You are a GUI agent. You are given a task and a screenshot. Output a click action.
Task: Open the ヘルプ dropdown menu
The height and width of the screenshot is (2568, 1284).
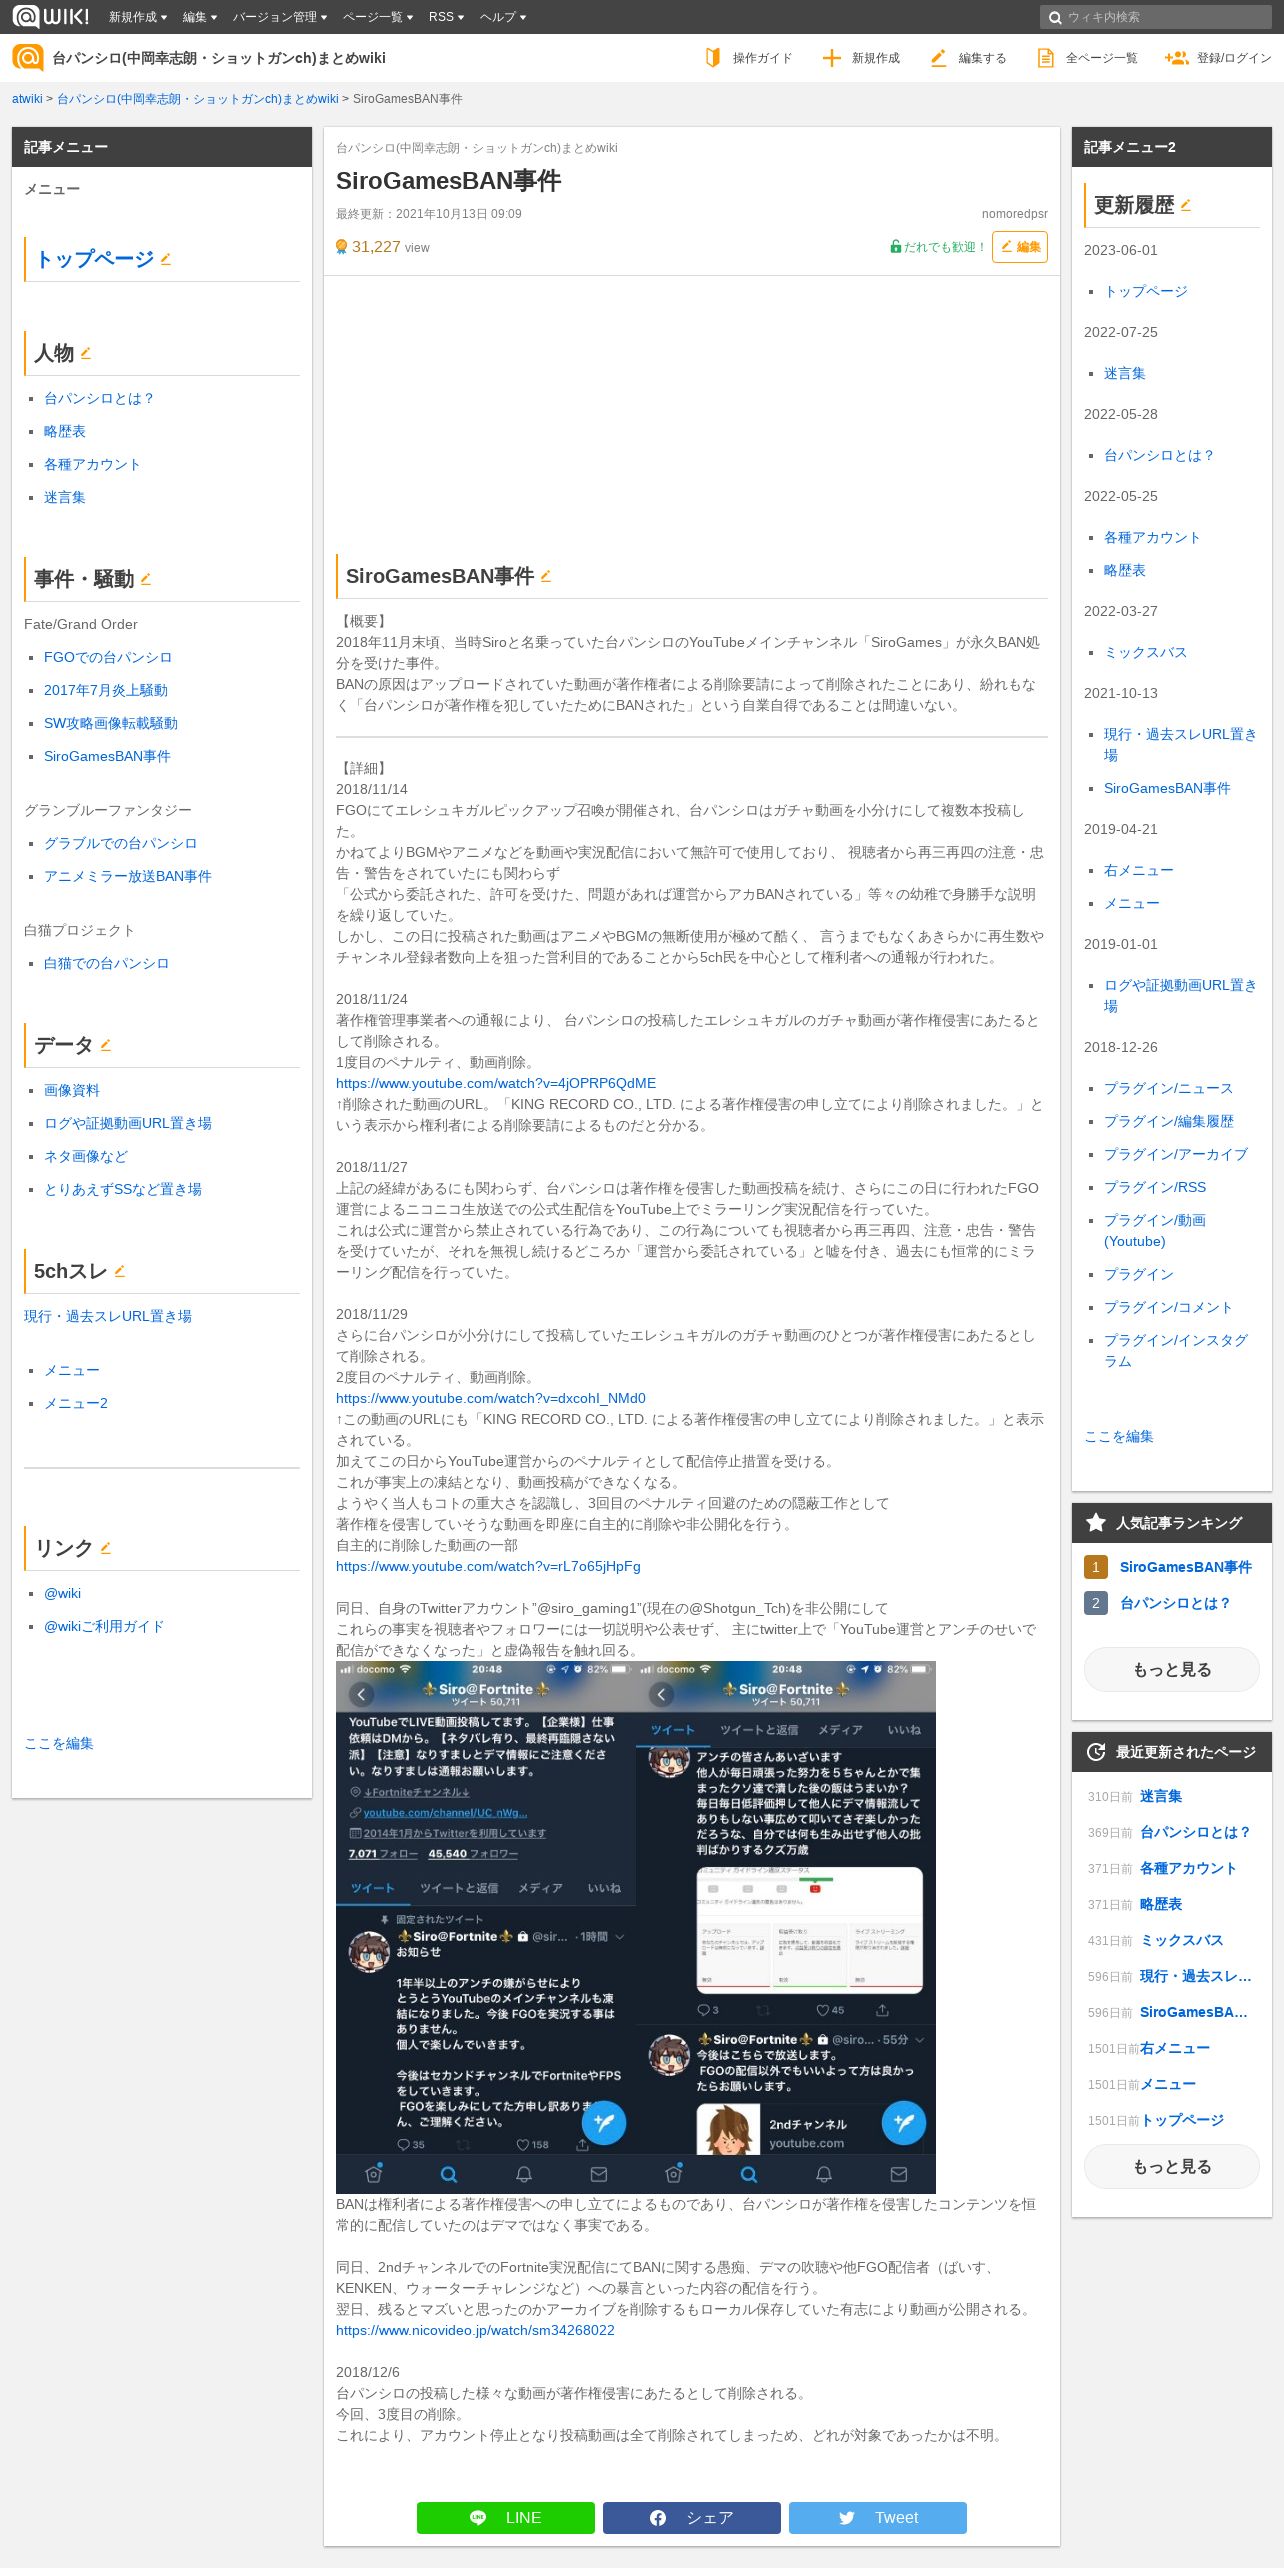coord(502,17)
